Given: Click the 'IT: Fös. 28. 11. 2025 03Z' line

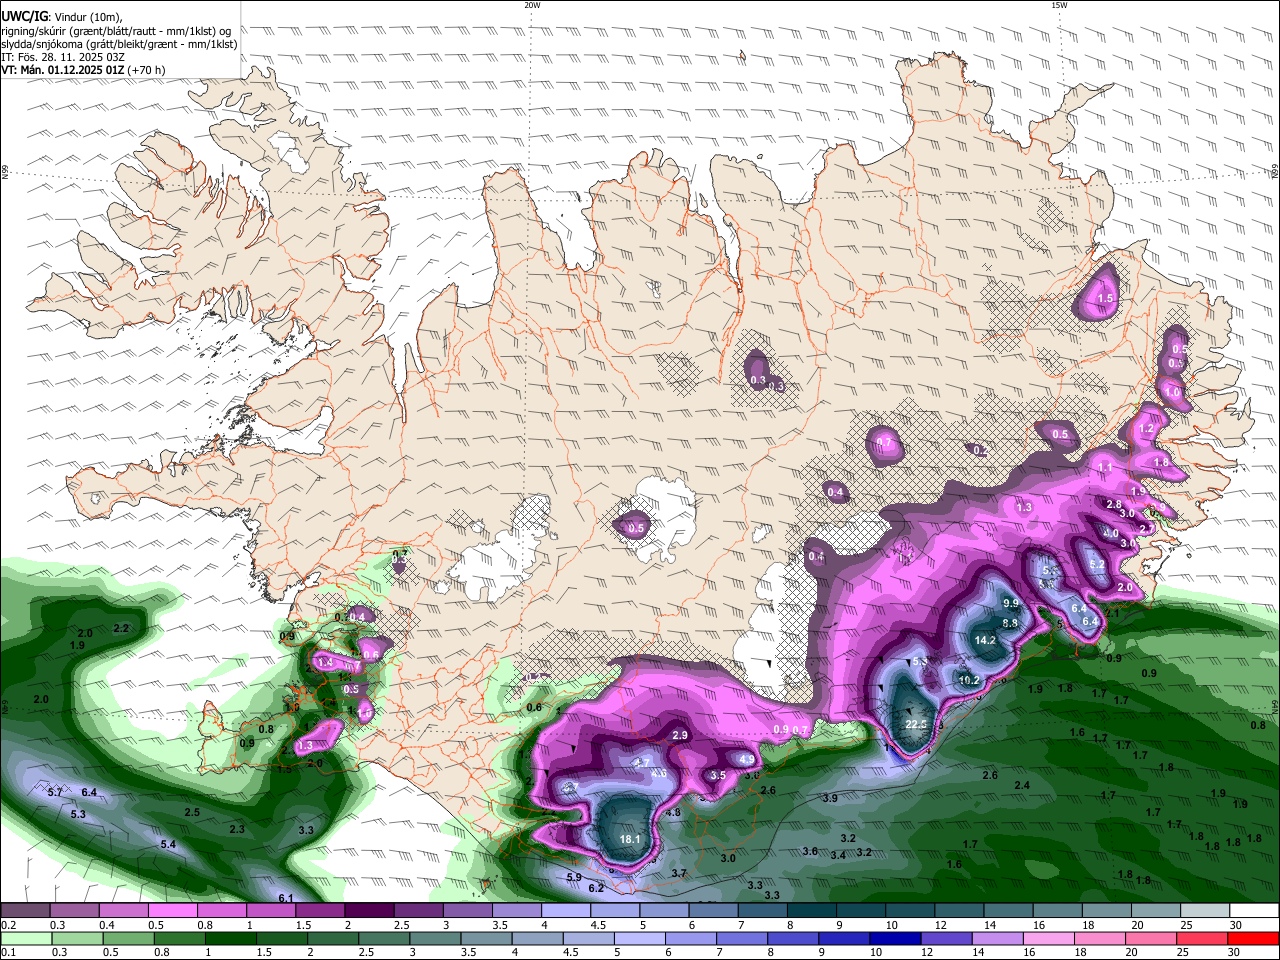Looking at the screenshot, I should (61, 57).
